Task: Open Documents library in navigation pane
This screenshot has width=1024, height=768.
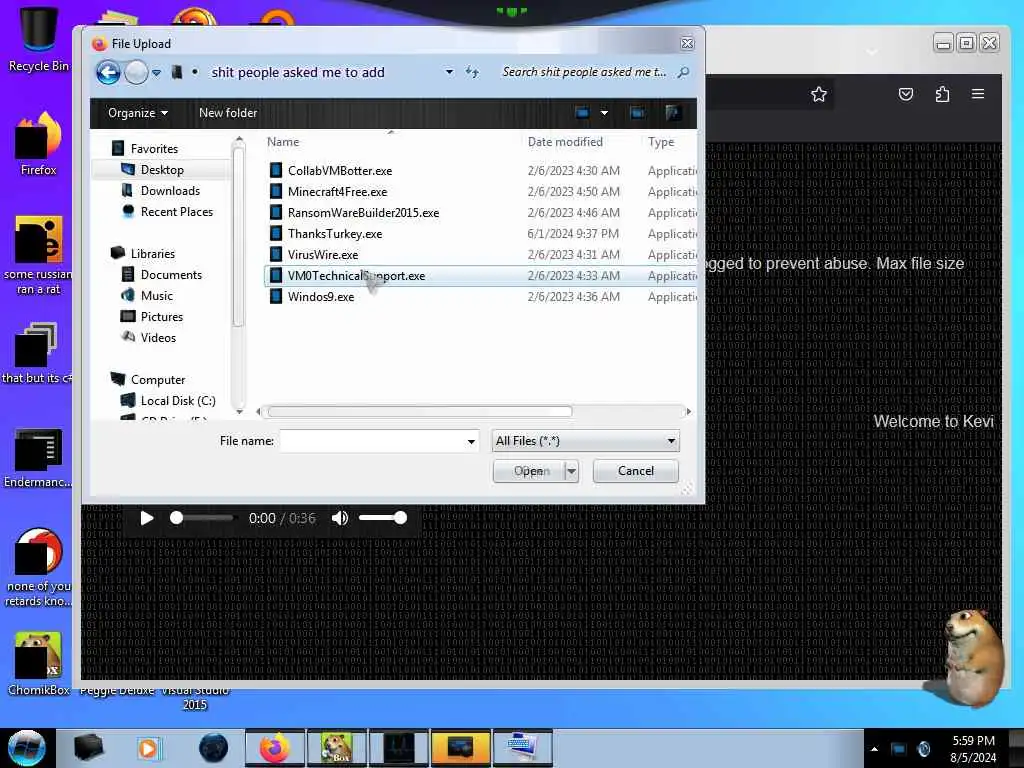Action: point(171,275)
